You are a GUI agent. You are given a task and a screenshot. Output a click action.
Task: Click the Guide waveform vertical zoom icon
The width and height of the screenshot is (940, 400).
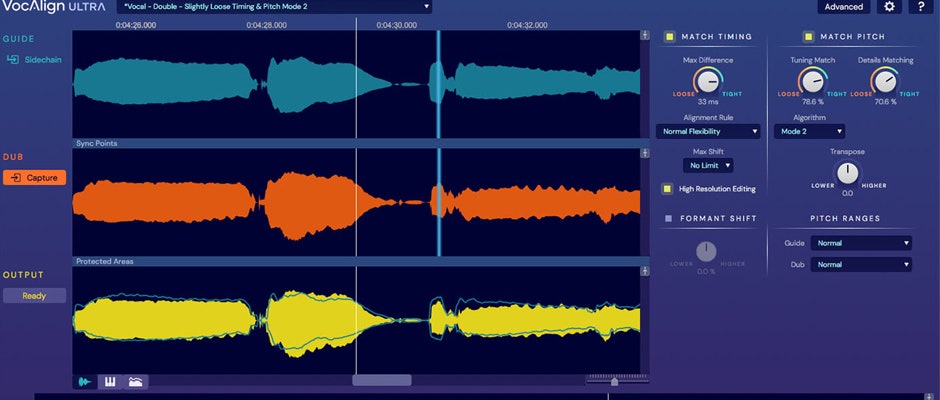pos(645,37)
